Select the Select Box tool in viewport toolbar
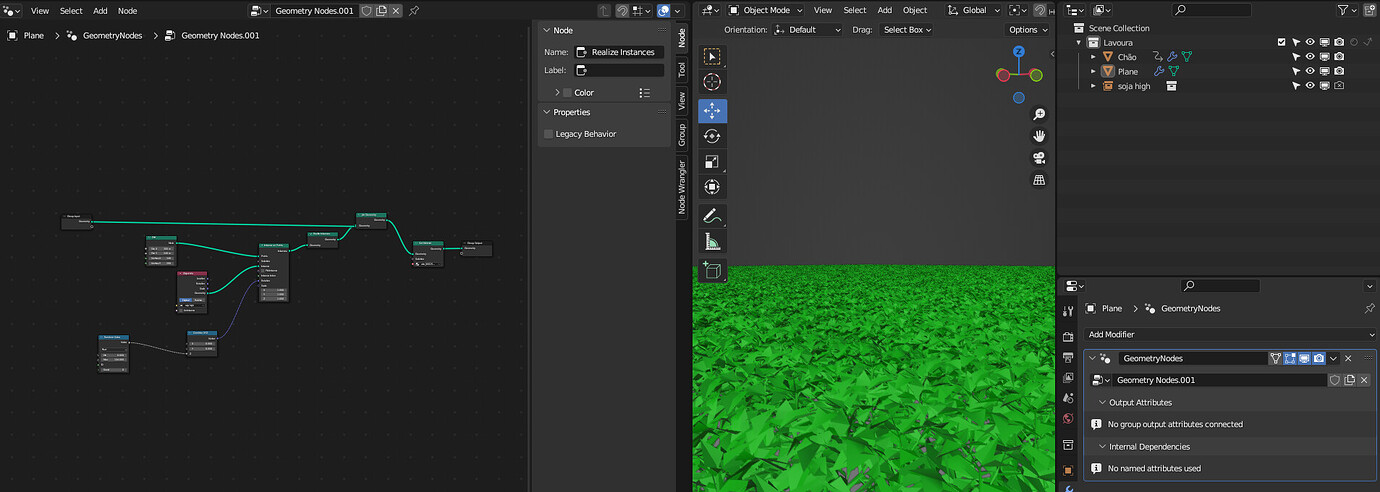 (712, 57)
